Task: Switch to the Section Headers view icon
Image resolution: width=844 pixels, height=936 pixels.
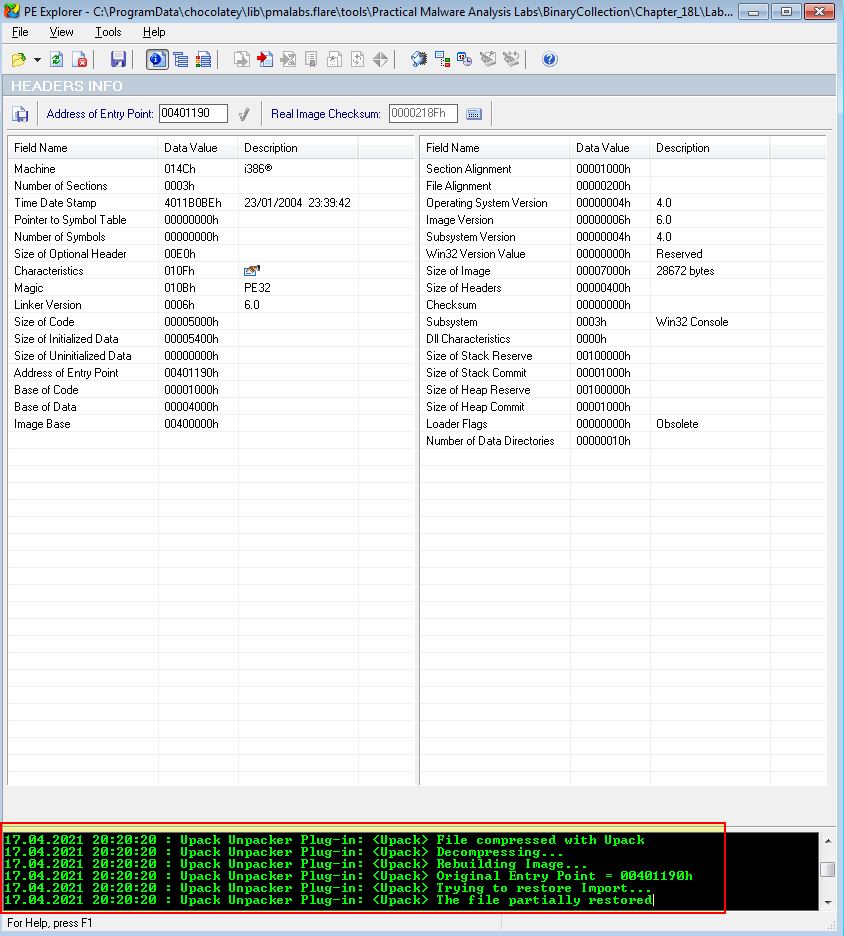Action: tap(204, 60)
